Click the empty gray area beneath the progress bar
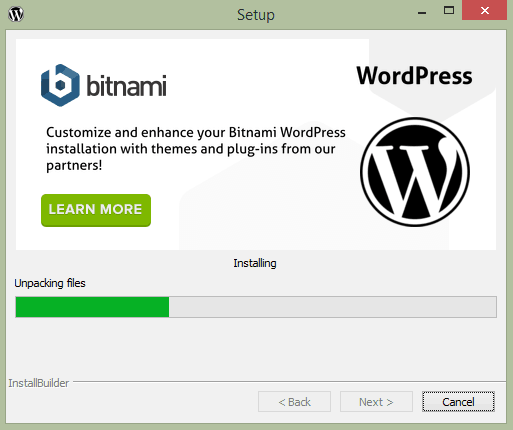Screen dimensions: 513x430 pyautogui.click(x=256, y=348)
